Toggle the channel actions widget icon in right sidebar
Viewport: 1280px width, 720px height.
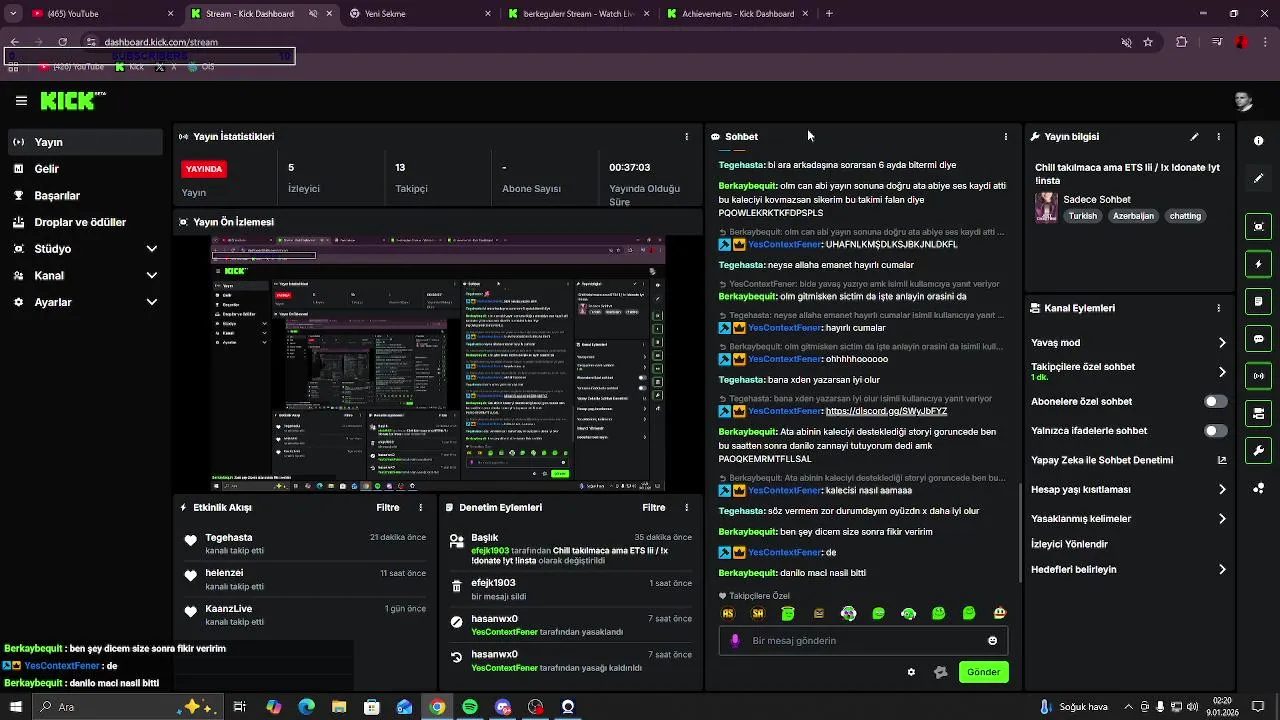pyautogui.click(x=1258, y=413)
